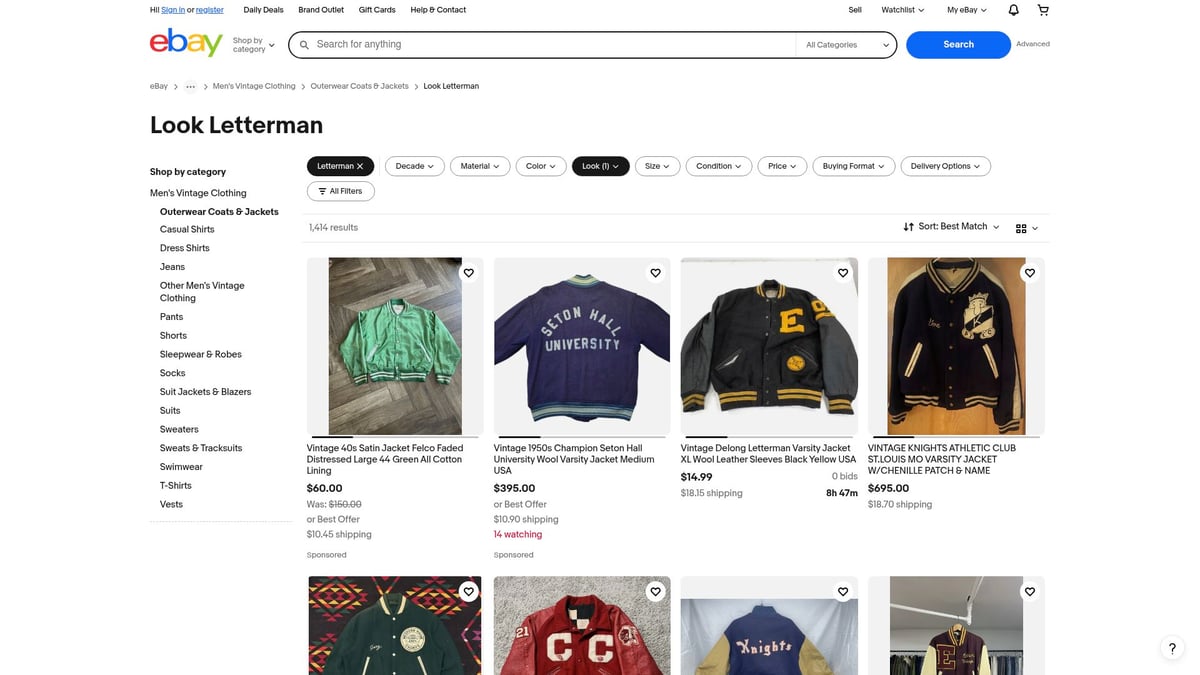
Task: Open the Watchlist menu
Action: pos(901,9)
